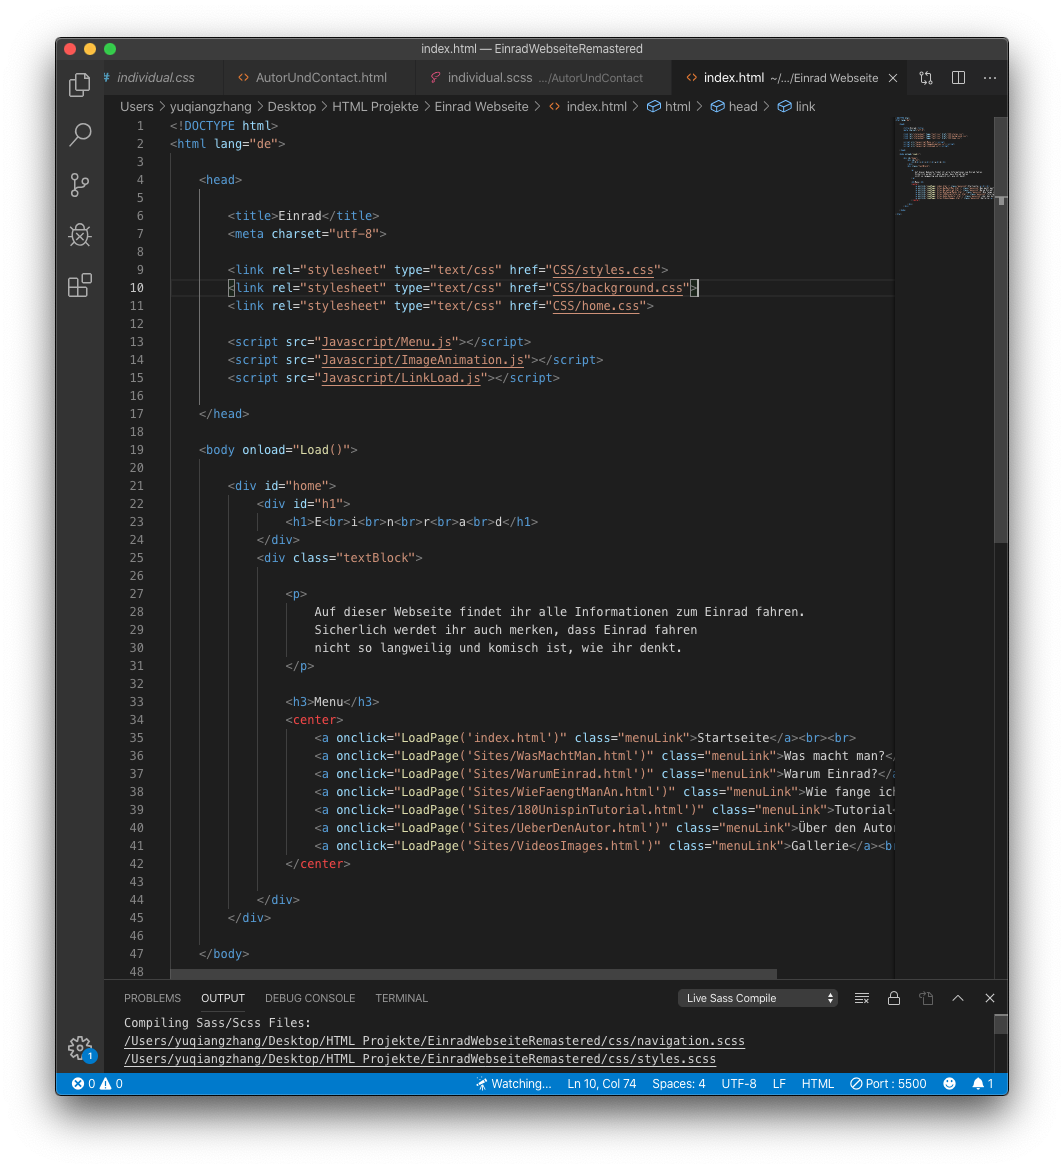Click Ln 10, Col 74 cursor position
Viewport: 1064px width, 1169px height.
[x=602, y=1084]
